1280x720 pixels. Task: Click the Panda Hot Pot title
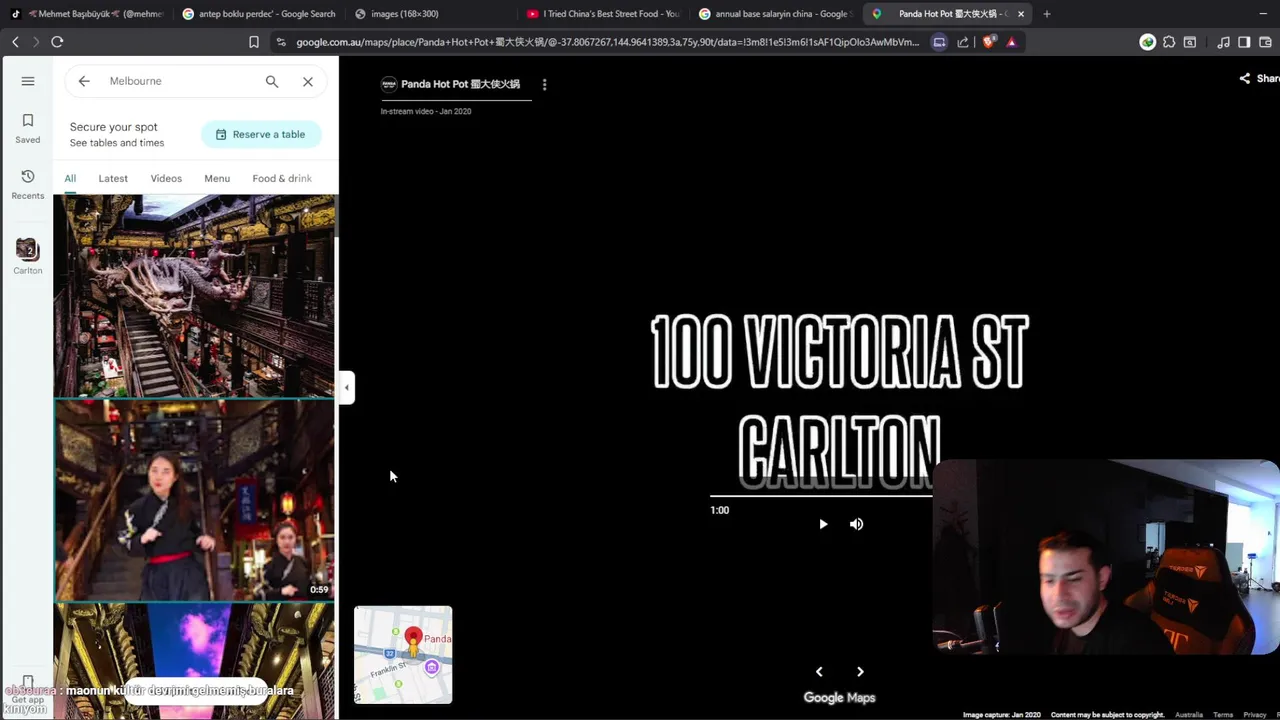point(460,84)
